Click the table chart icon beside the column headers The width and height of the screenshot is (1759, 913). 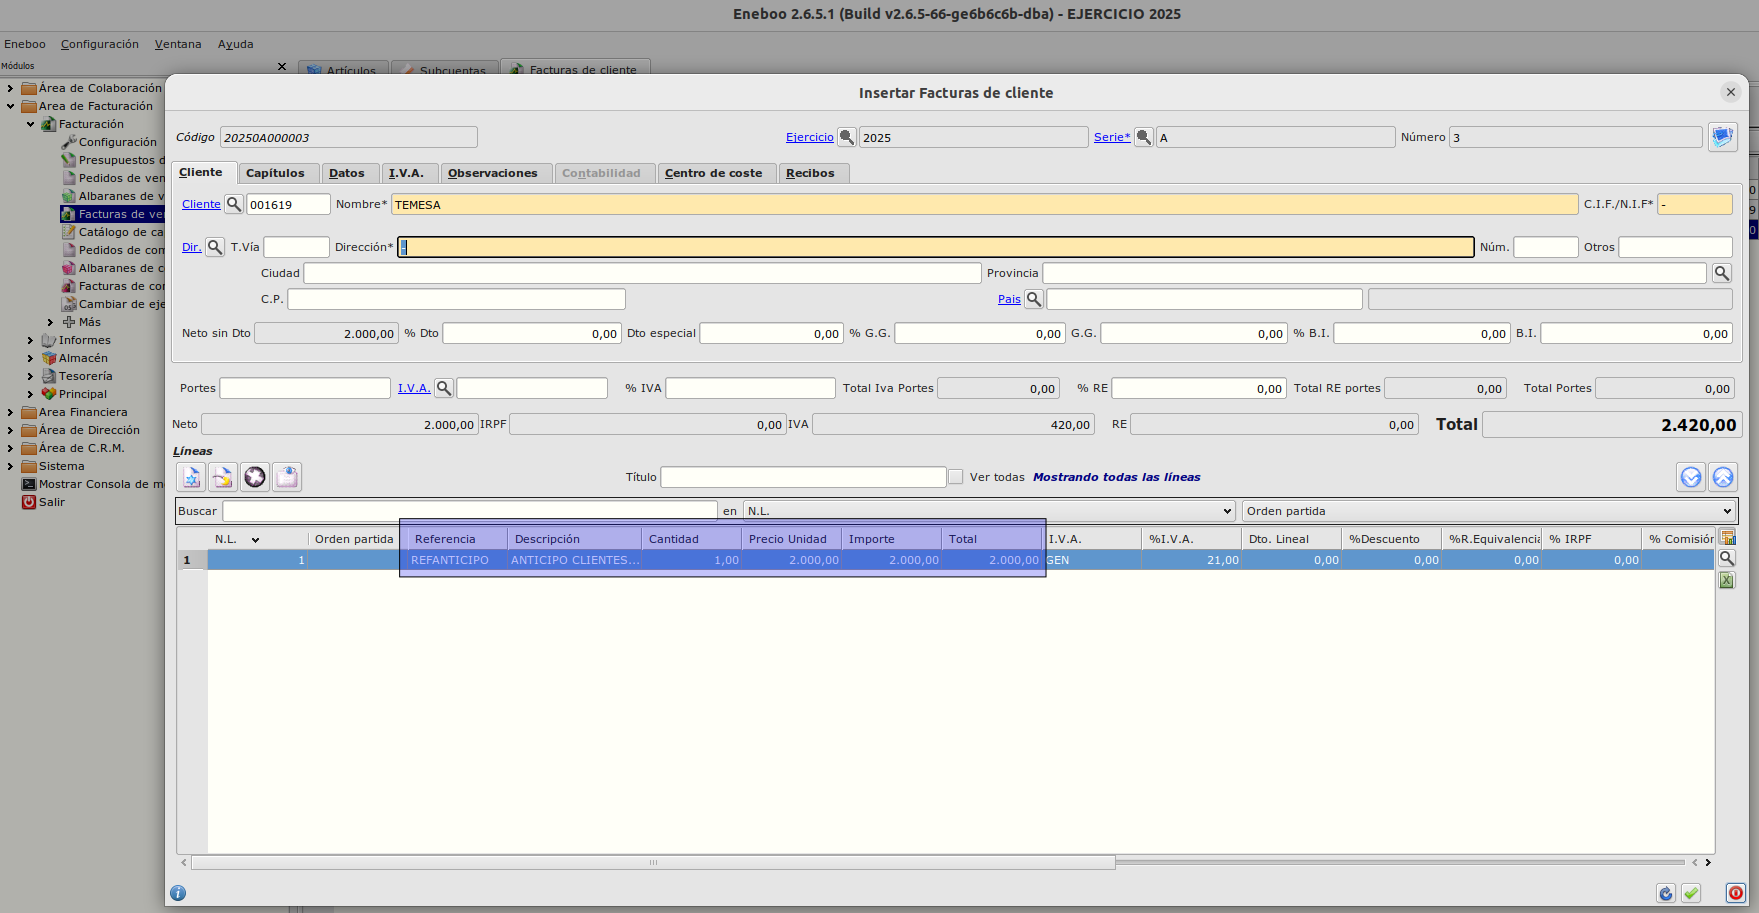pyautogui.click(x=1727, y=538)
